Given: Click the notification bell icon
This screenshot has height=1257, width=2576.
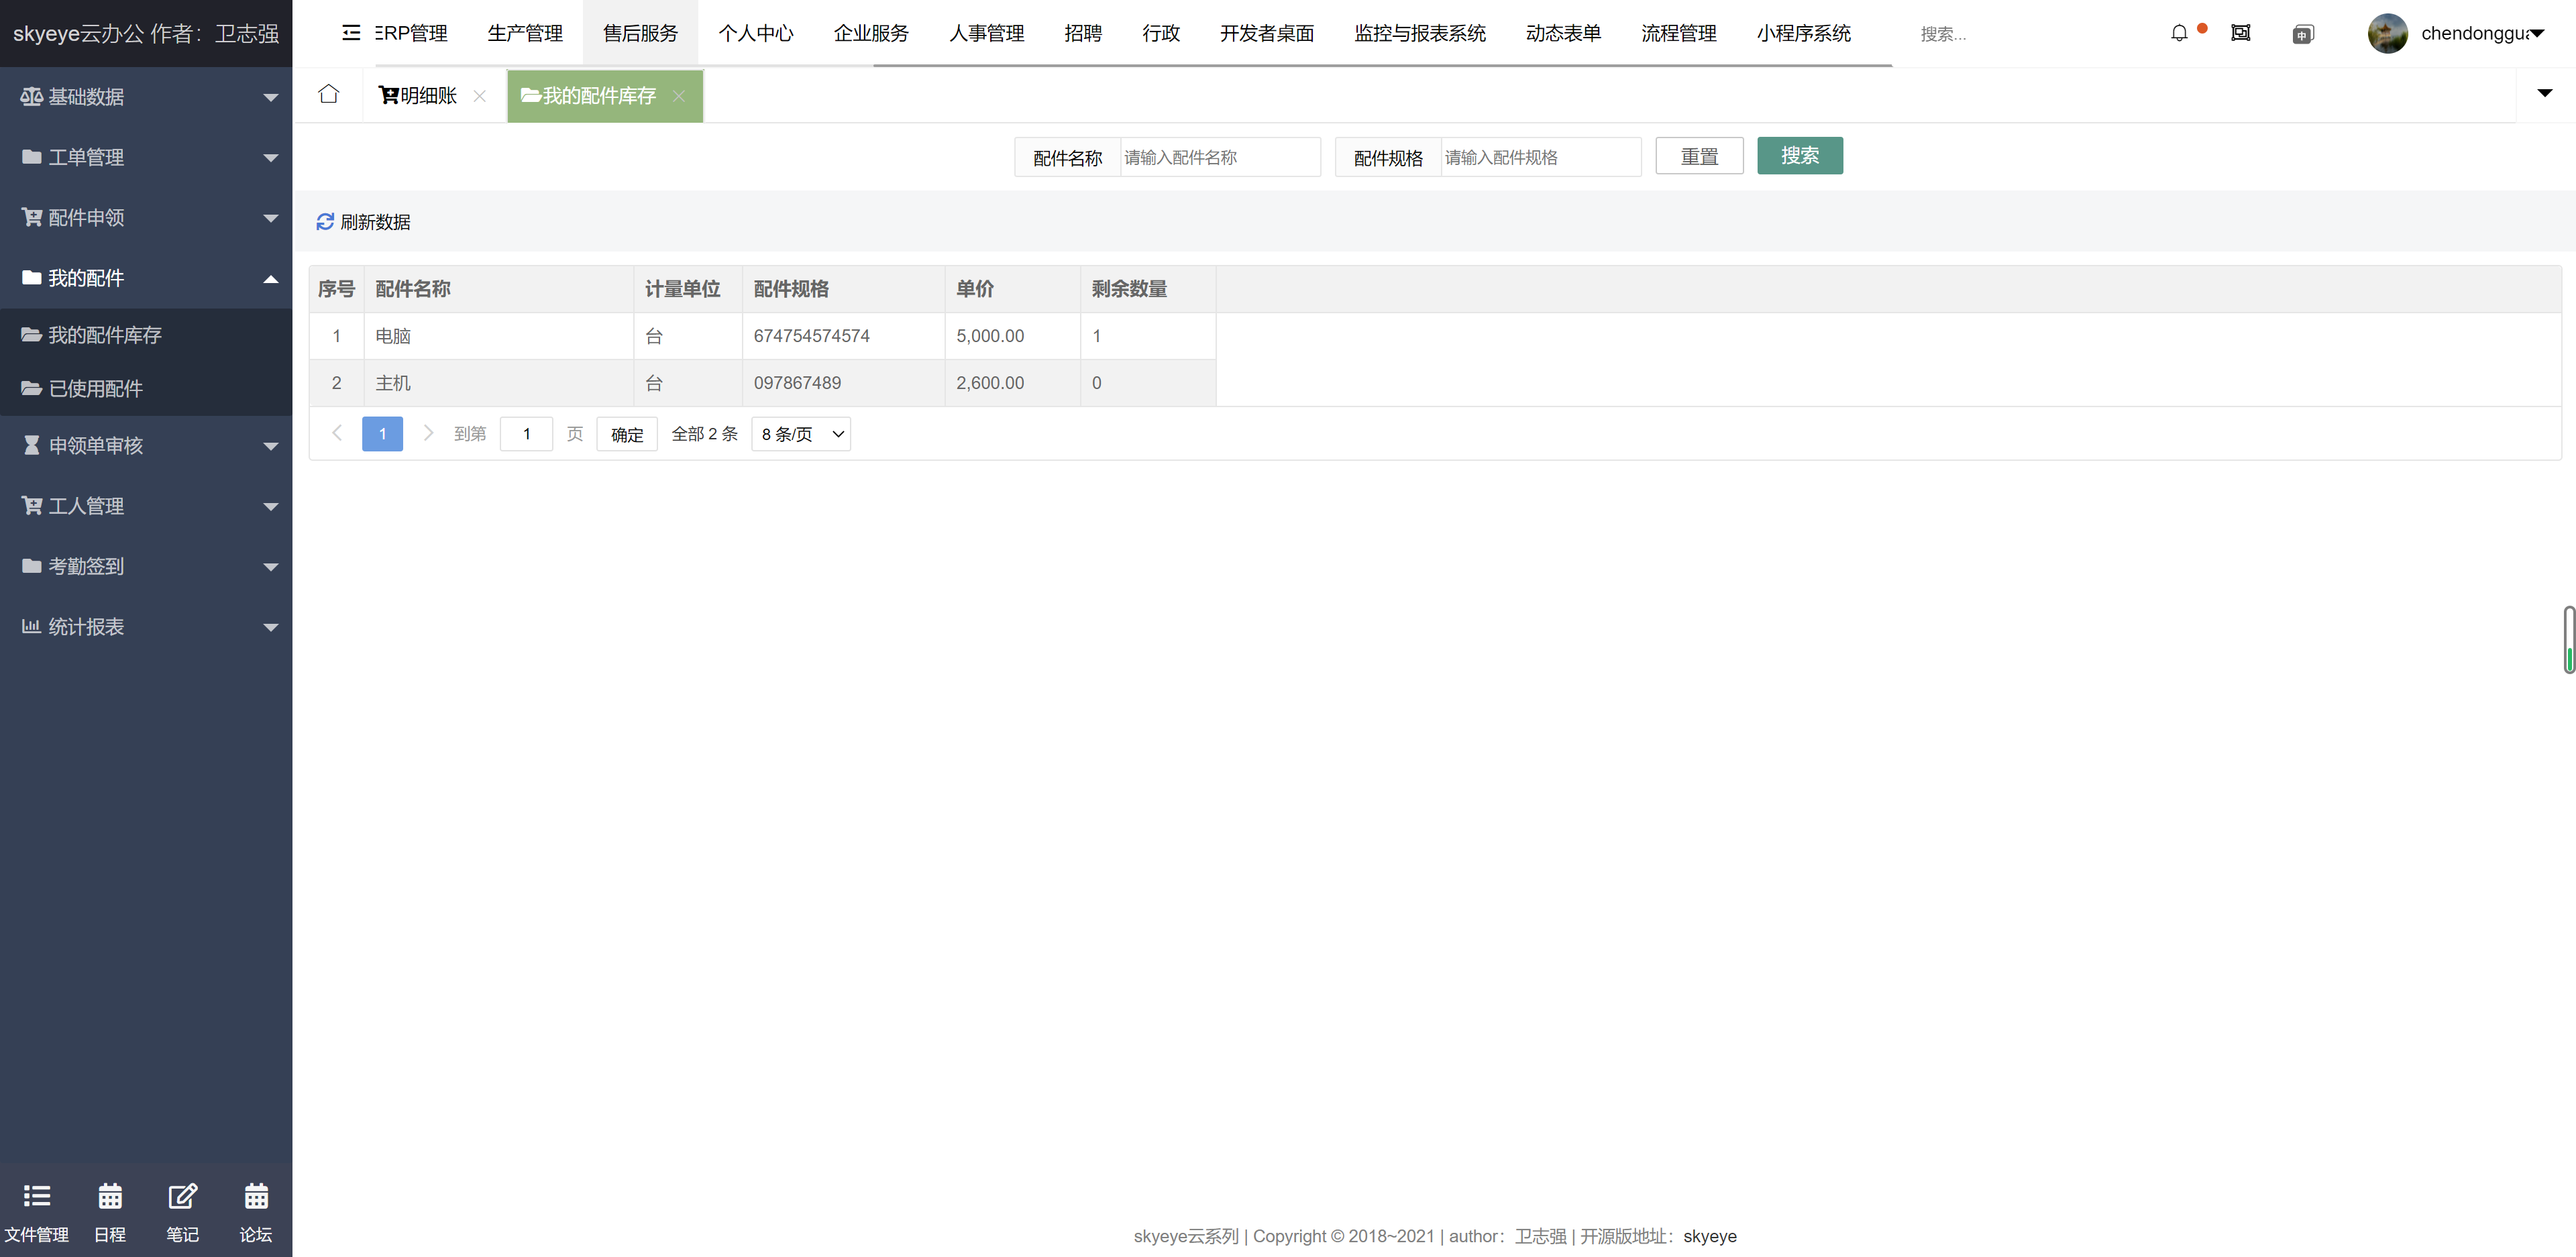Looking at the screenshot, I should 2180,33.
